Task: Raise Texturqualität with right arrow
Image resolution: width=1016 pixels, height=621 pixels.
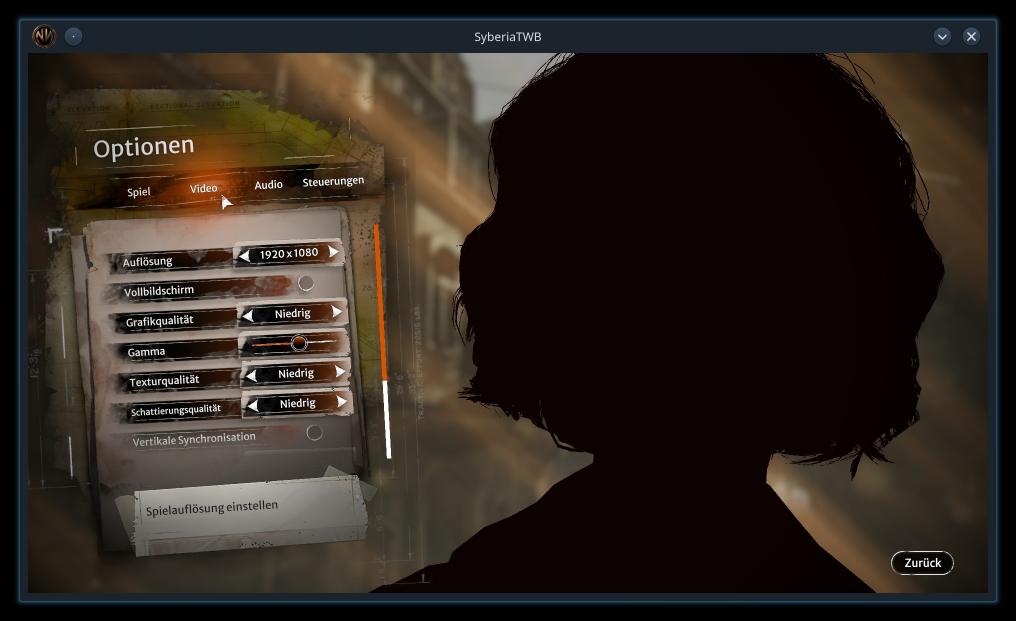Action: (340, 371)
